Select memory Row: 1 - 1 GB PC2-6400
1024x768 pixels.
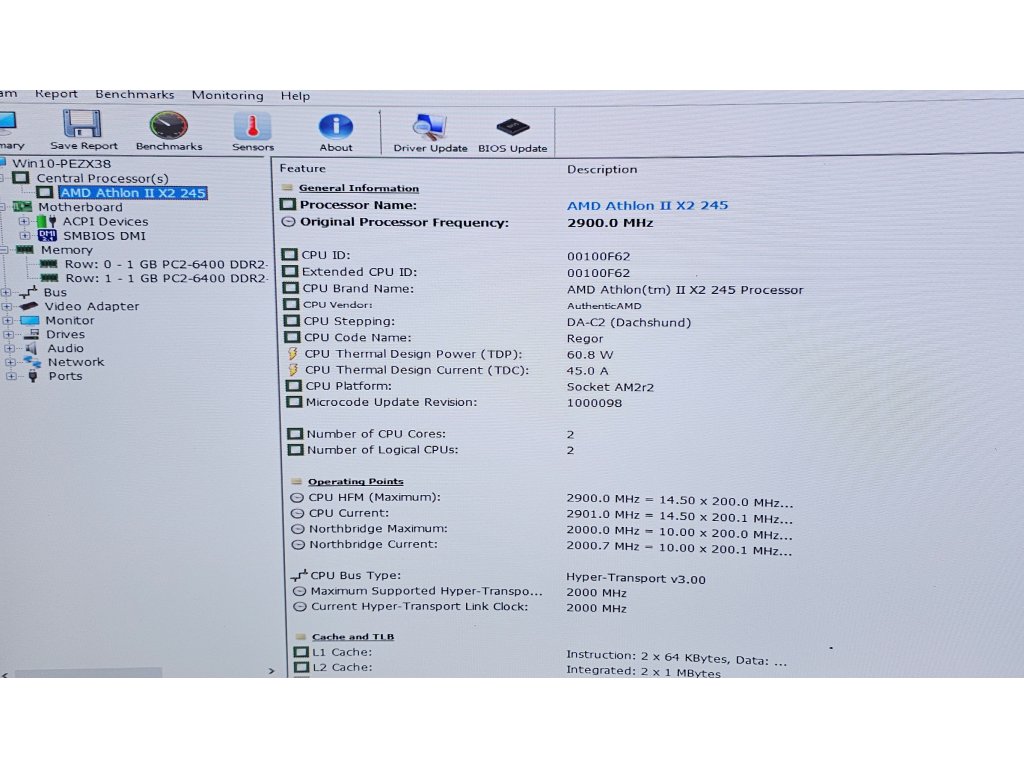tap(165, 278)
